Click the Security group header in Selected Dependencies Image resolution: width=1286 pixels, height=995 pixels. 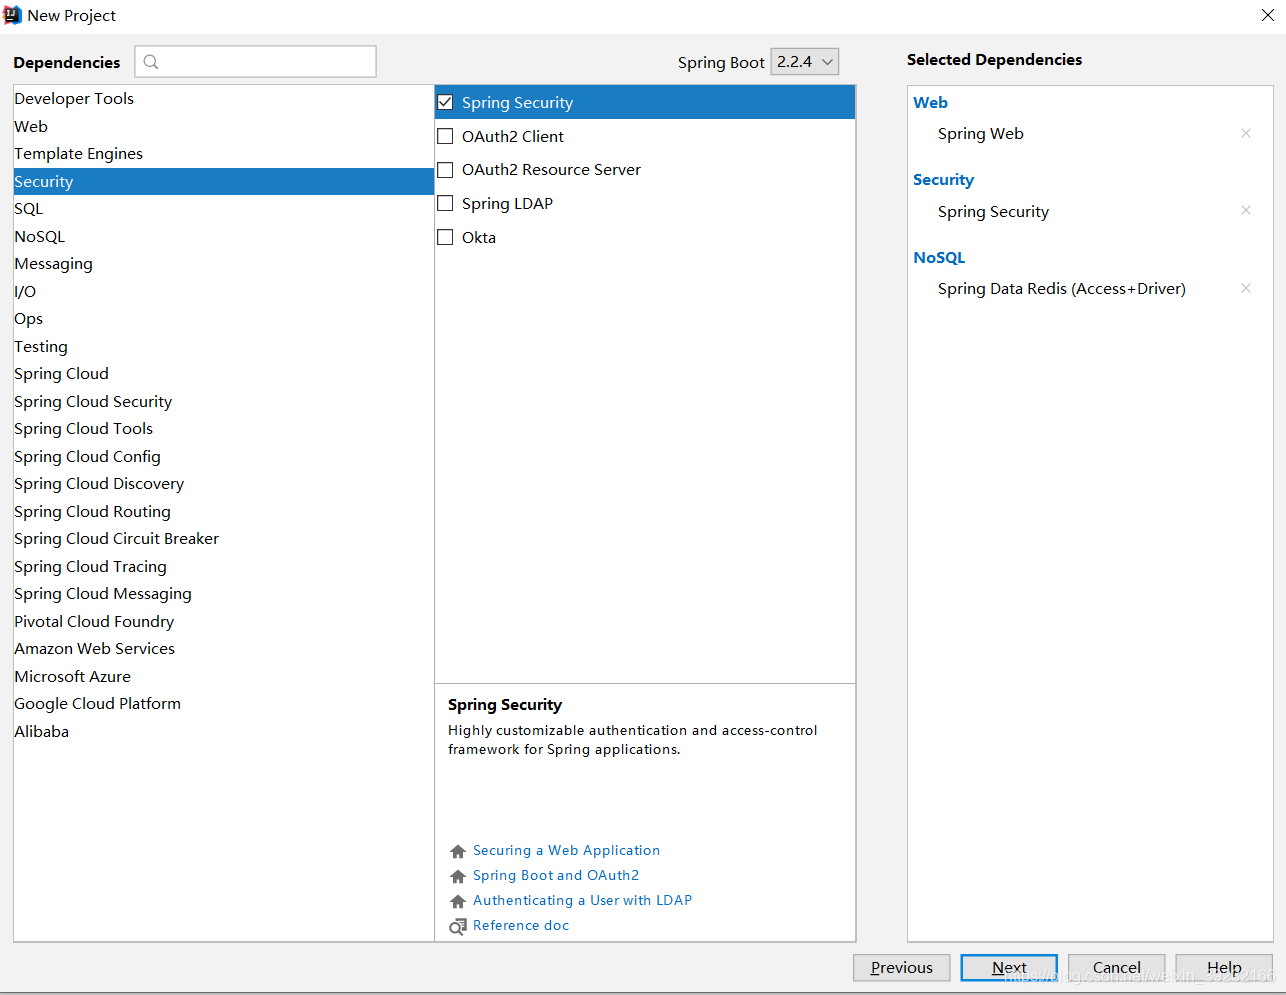(x=943, y=179)
